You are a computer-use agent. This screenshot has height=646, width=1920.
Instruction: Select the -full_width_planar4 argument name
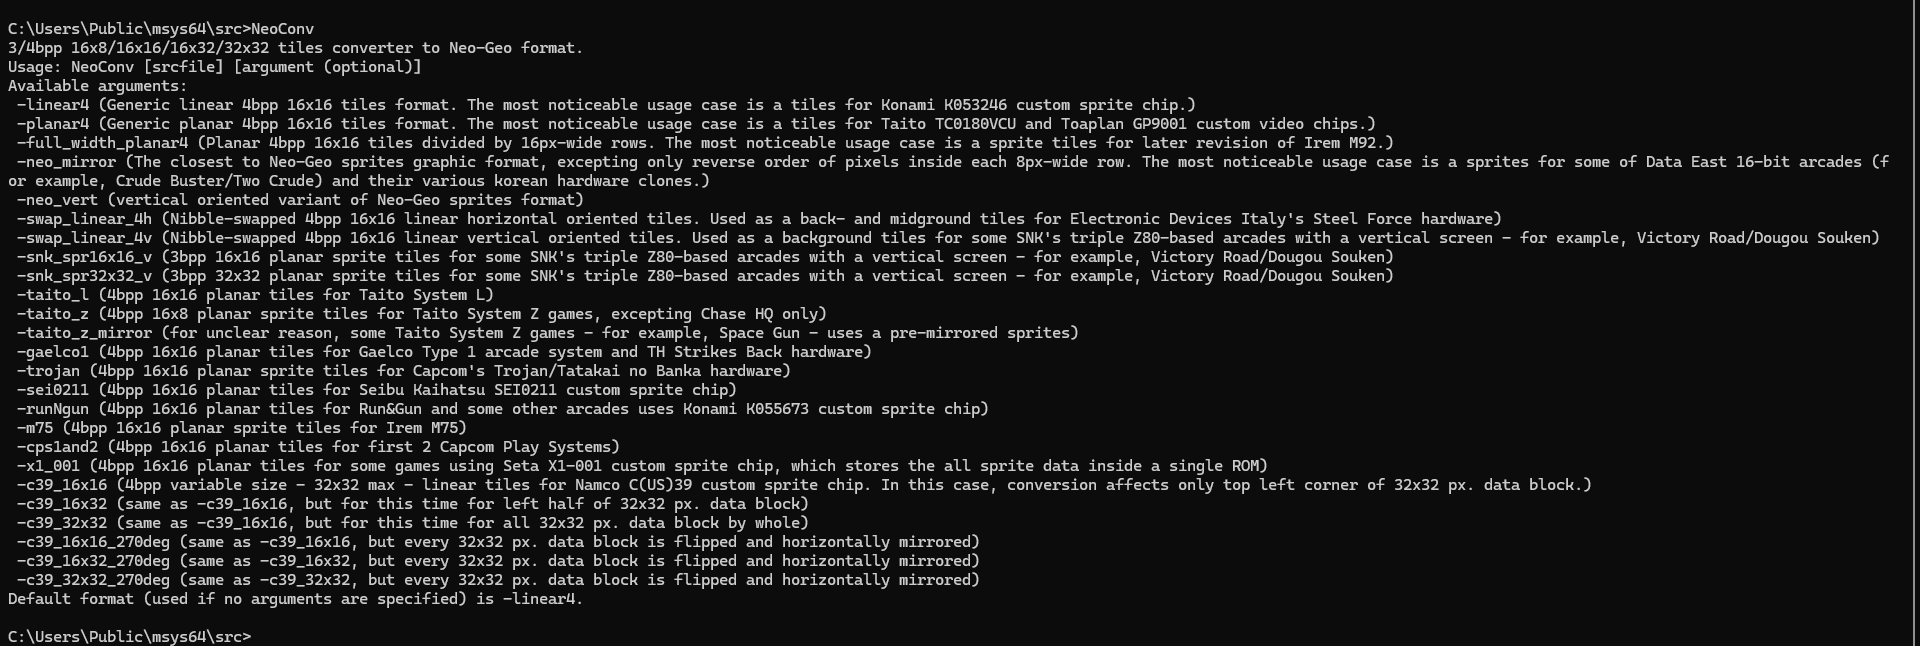(102, 143)
